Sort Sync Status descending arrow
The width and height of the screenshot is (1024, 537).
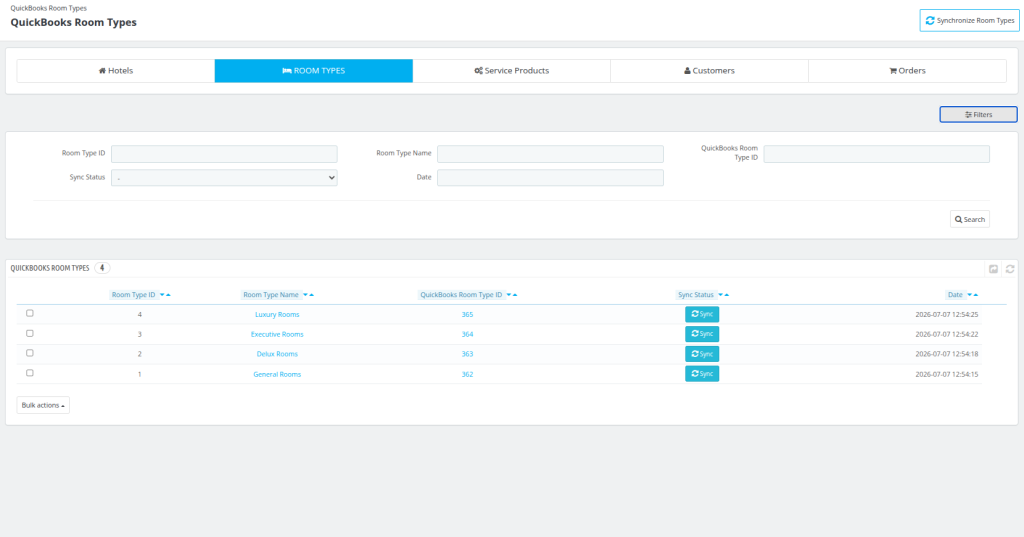tap(720, 295)
